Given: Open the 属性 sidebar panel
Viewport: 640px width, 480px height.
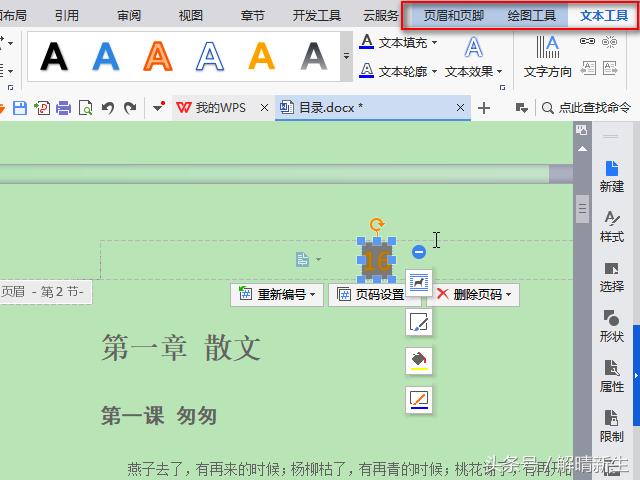Looking at the screenshot, I should tap(611, 376).
